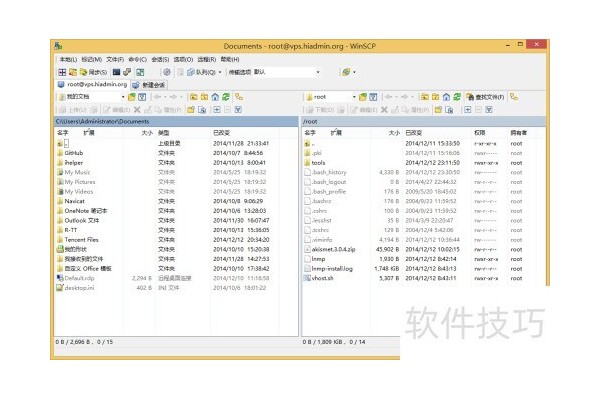Screen dimensions: 600x400
Task: Switch to root@vps.hiadmin.org session tab
Action: pos(92,84)
